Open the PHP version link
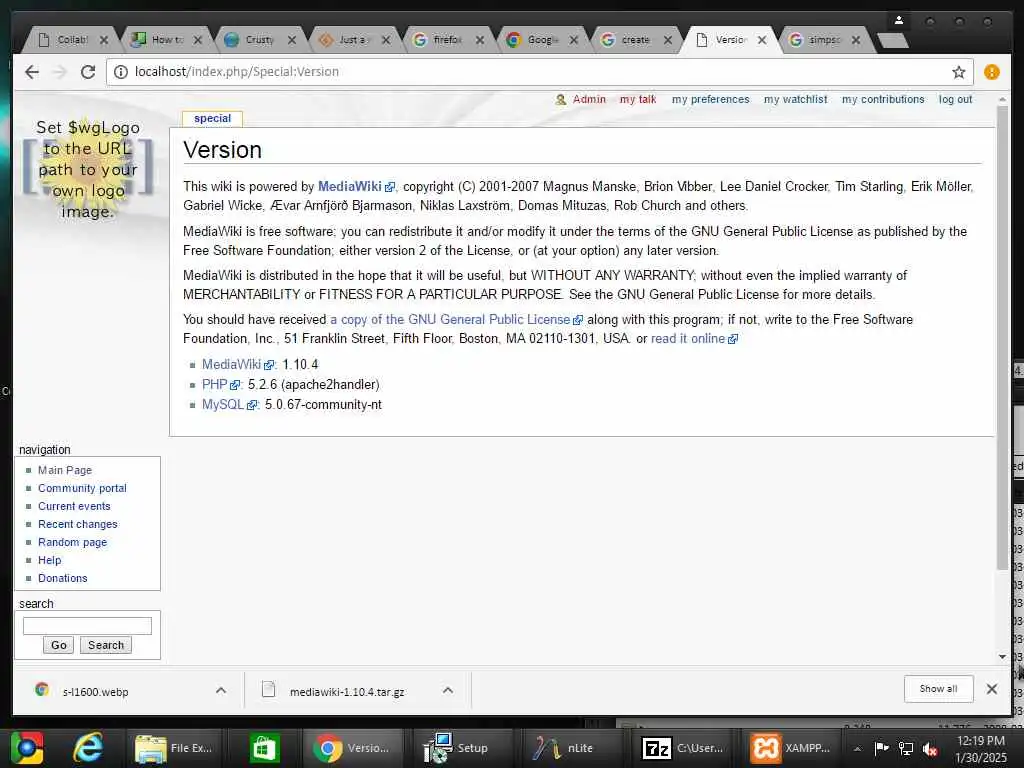 click(221, 385)
